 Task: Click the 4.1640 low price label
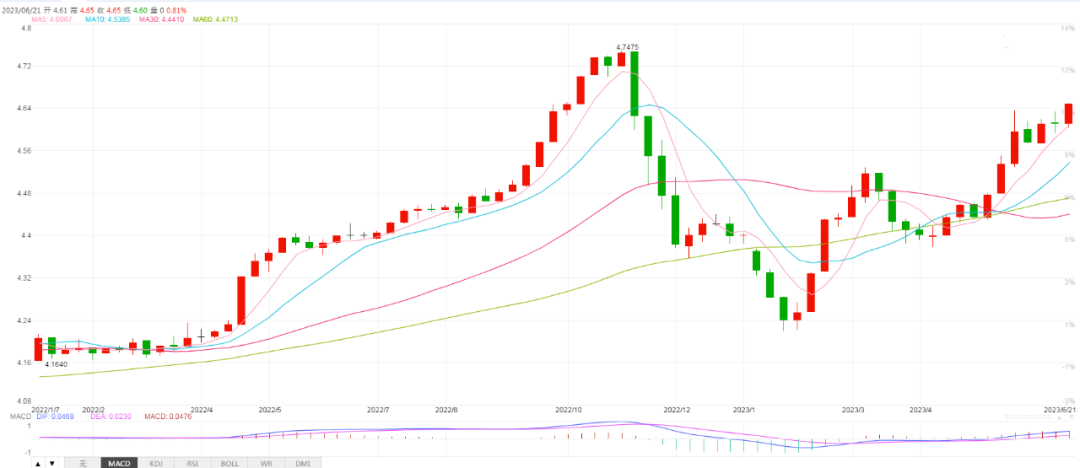[58, 365]
